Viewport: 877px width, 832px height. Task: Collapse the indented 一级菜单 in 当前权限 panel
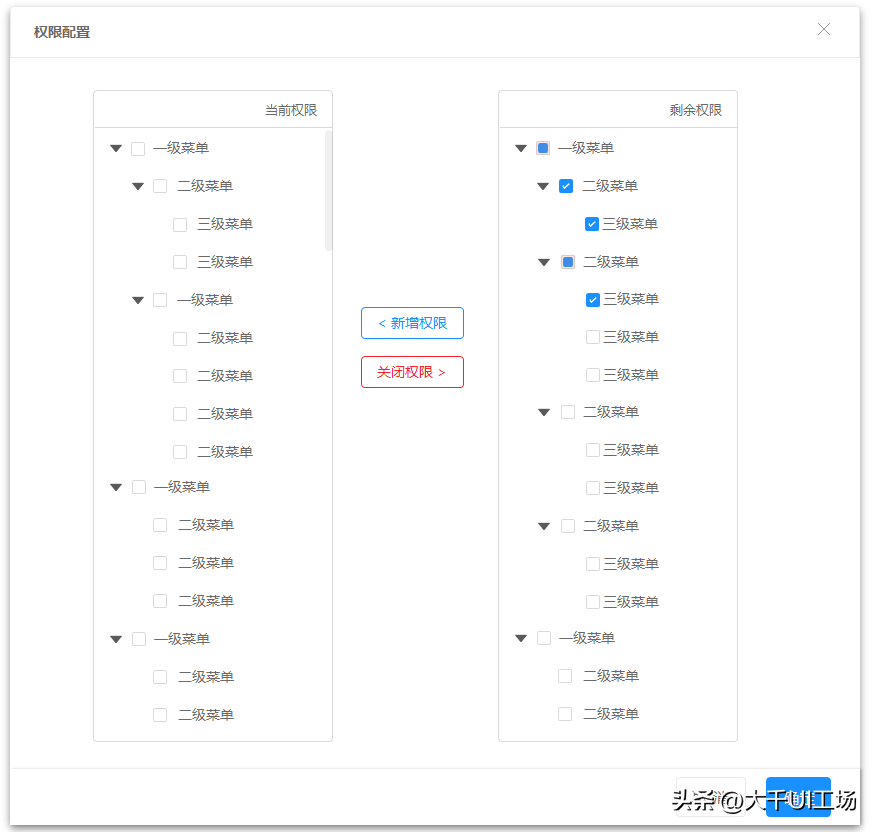coord(138,300)
